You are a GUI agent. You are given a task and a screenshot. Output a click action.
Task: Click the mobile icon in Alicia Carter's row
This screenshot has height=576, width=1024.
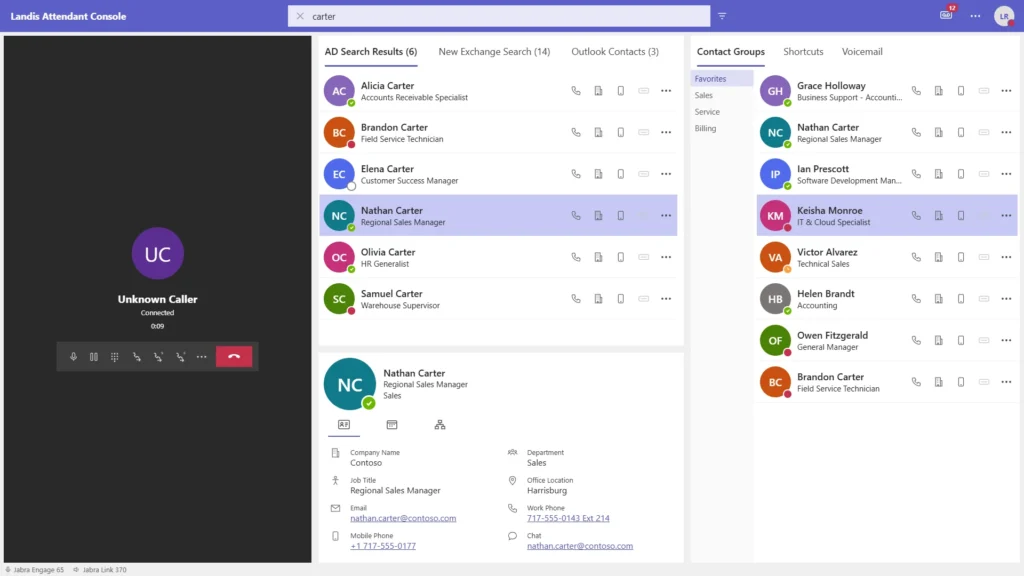click(x=620, y=91)
